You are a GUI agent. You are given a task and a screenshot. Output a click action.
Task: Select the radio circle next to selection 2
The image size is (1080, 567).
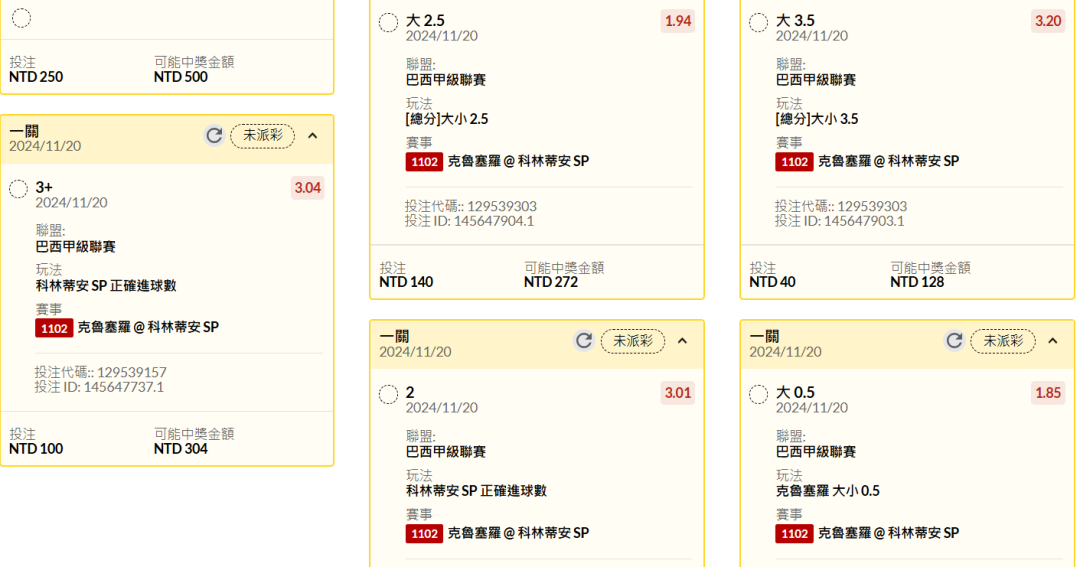tap(388, 395)
